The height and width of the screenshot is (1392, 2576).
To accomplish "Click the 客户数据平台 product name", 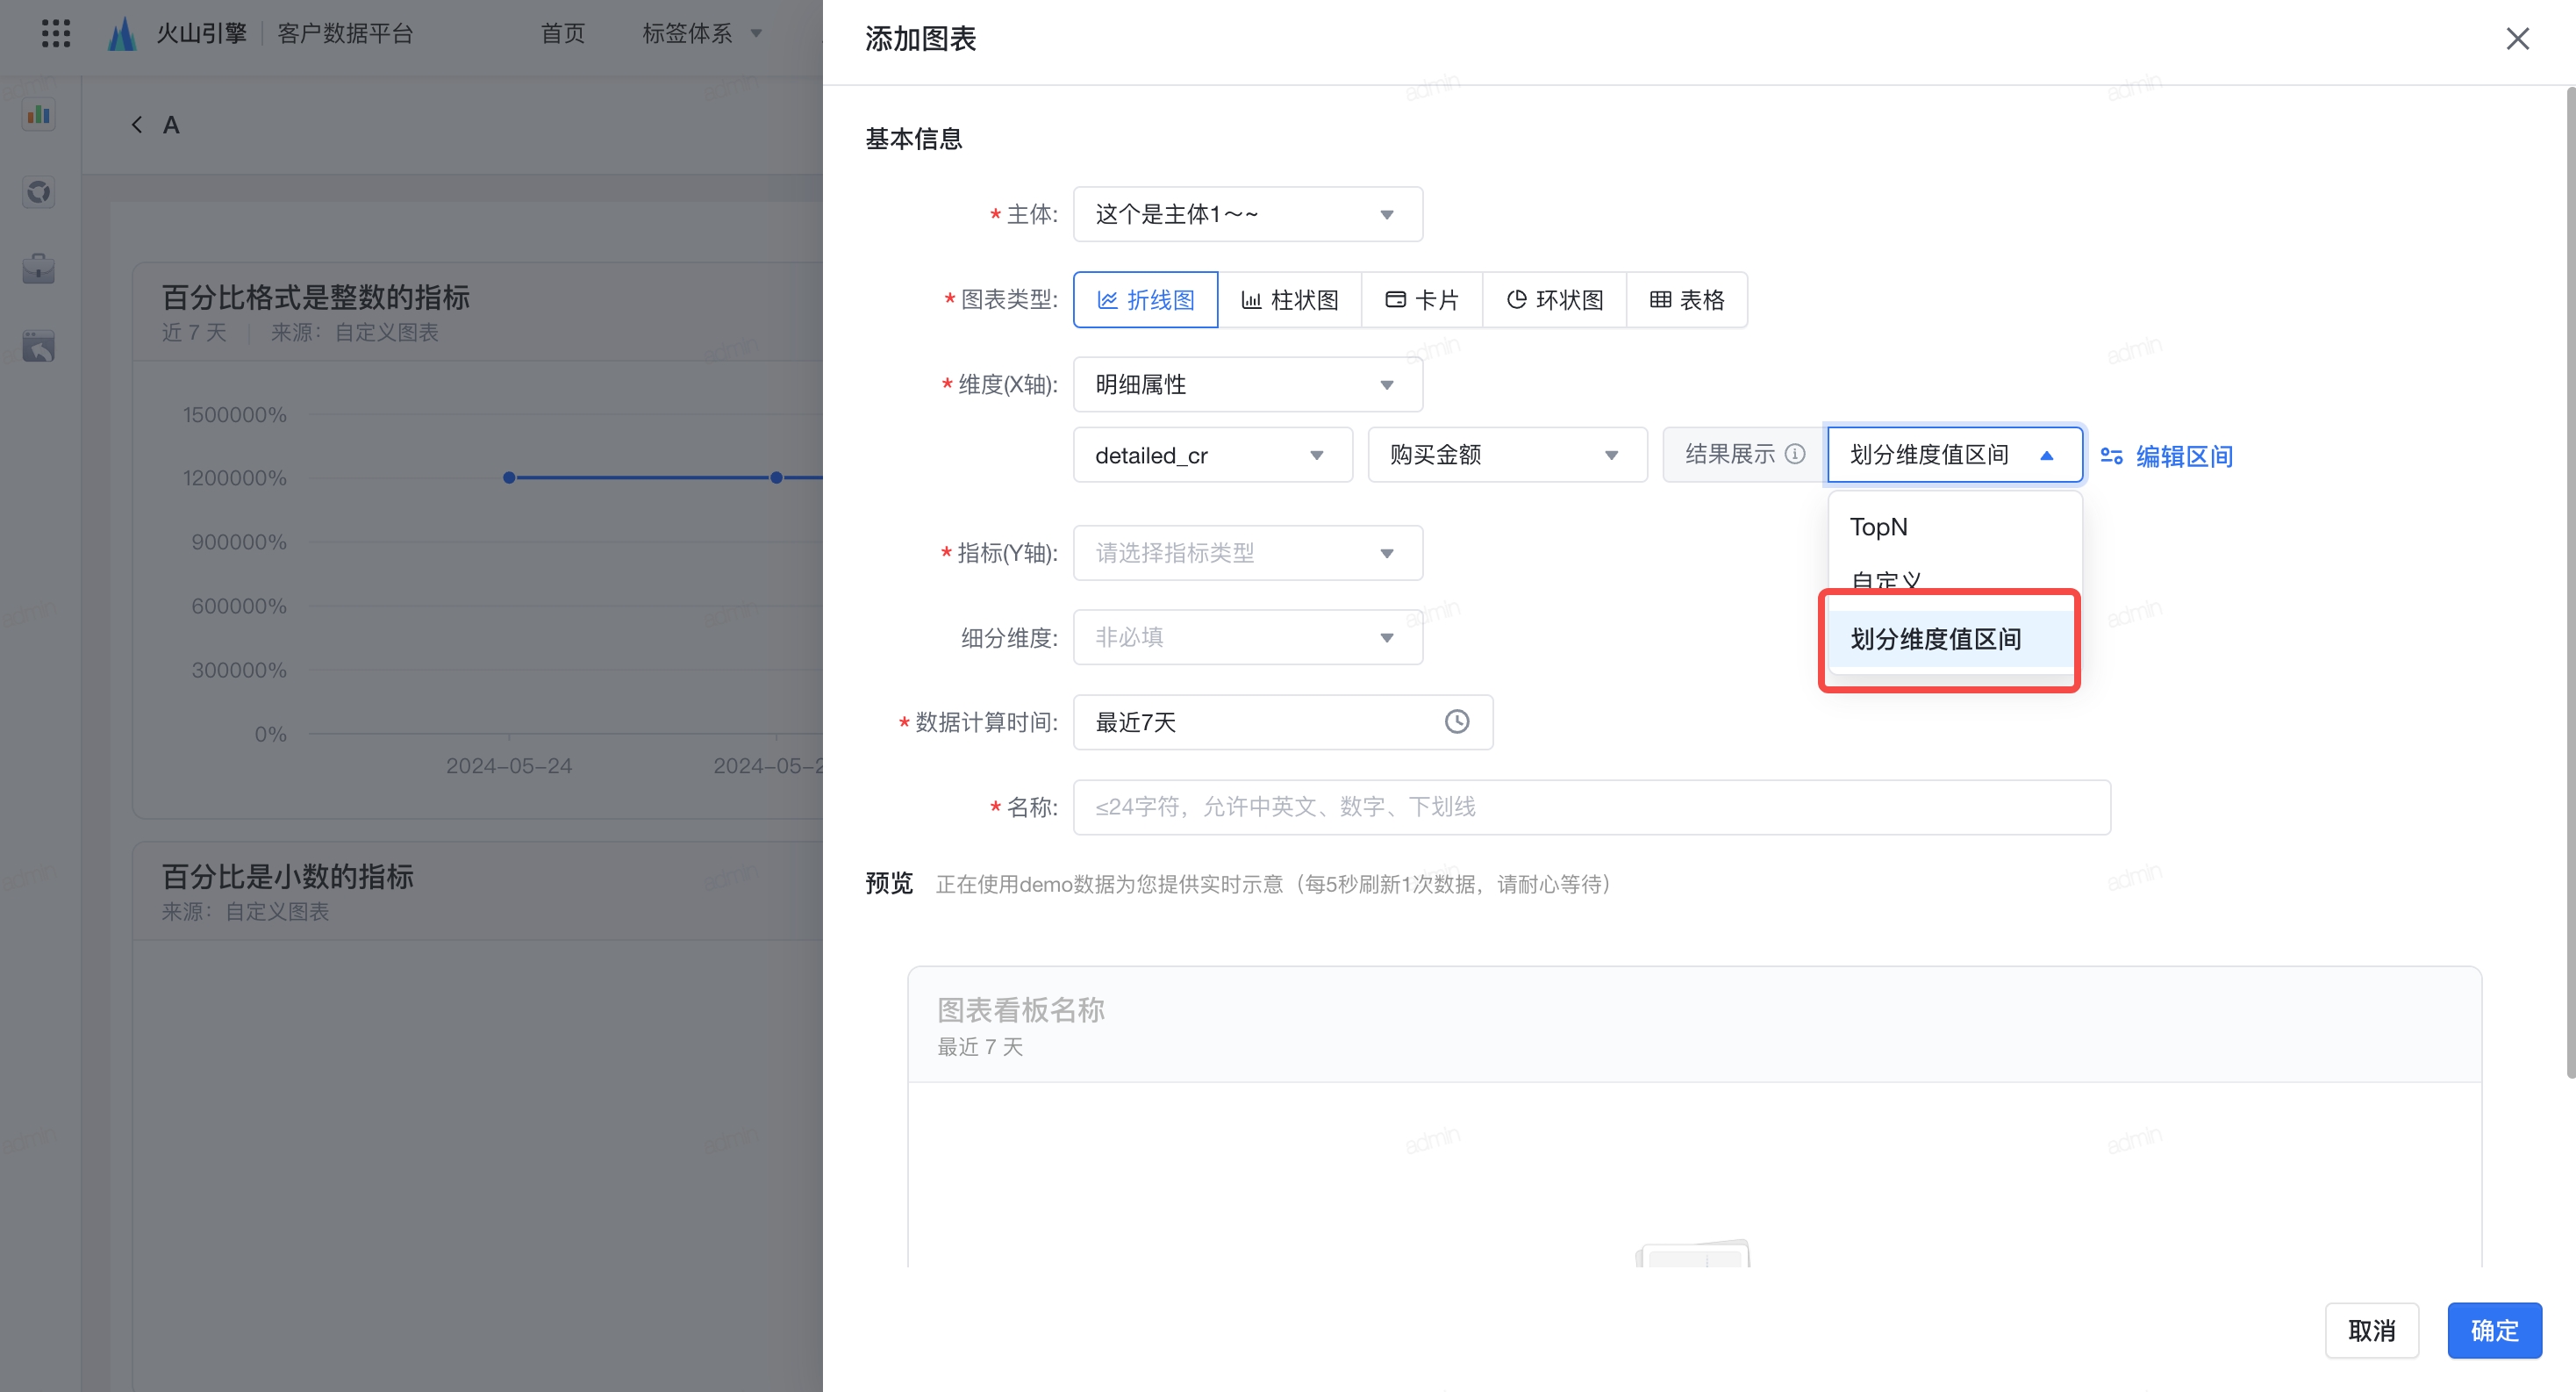I will coord(345,33).
